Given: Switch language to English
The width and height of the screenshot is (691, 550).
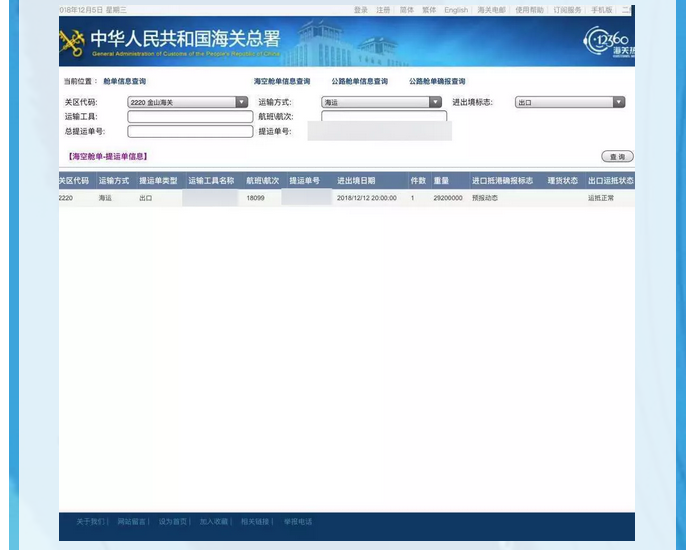Looking at the screenshot, I should [456, 10].
